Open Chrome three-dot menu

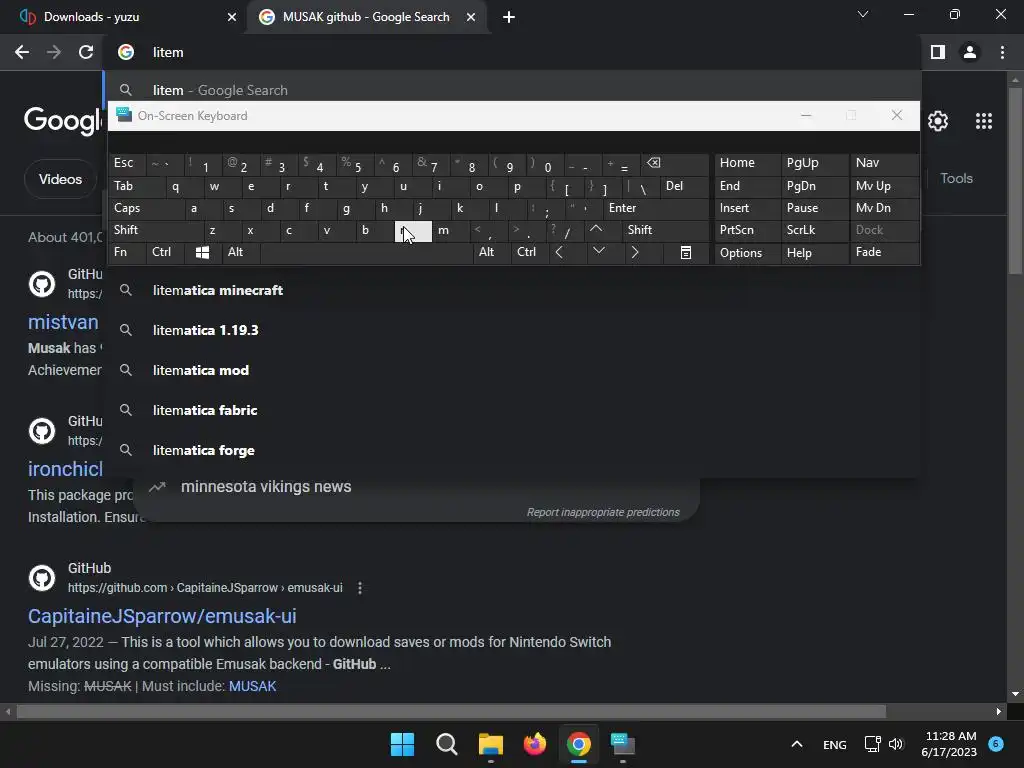click(1002, 52)
